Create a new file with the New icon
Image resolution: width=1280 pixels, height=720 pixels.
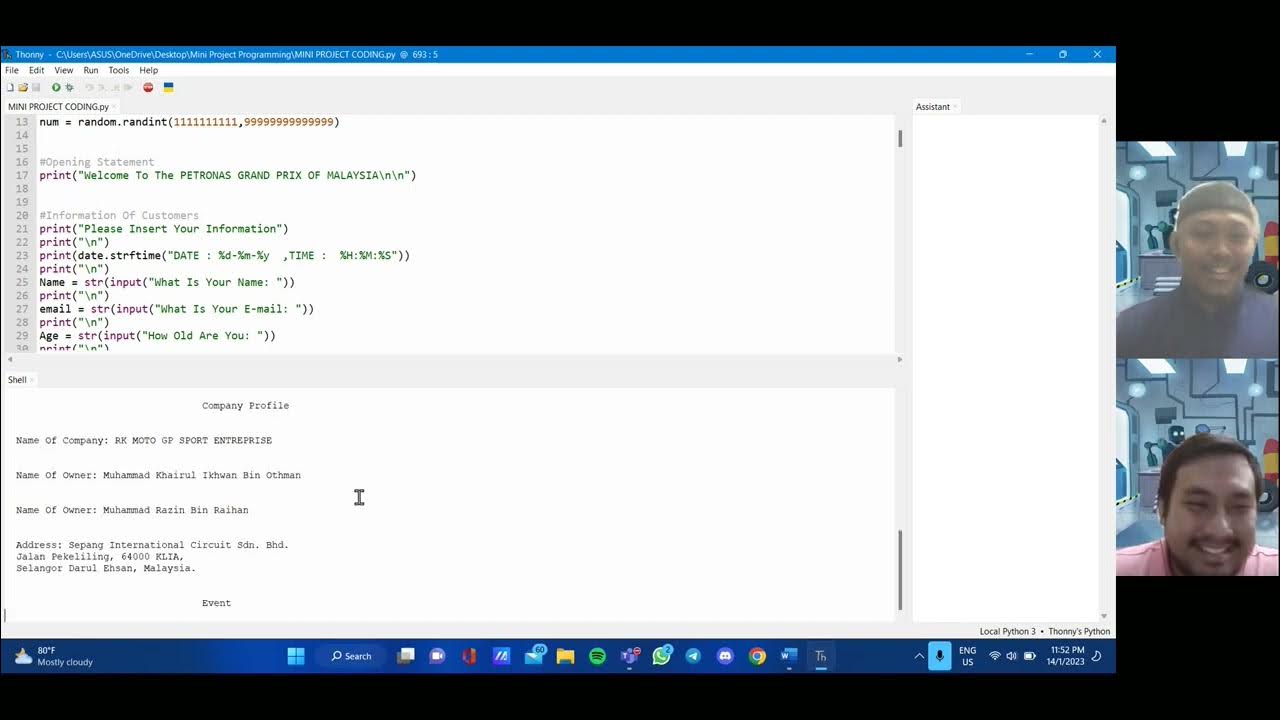pyautogui.click(x=10, y=87)
